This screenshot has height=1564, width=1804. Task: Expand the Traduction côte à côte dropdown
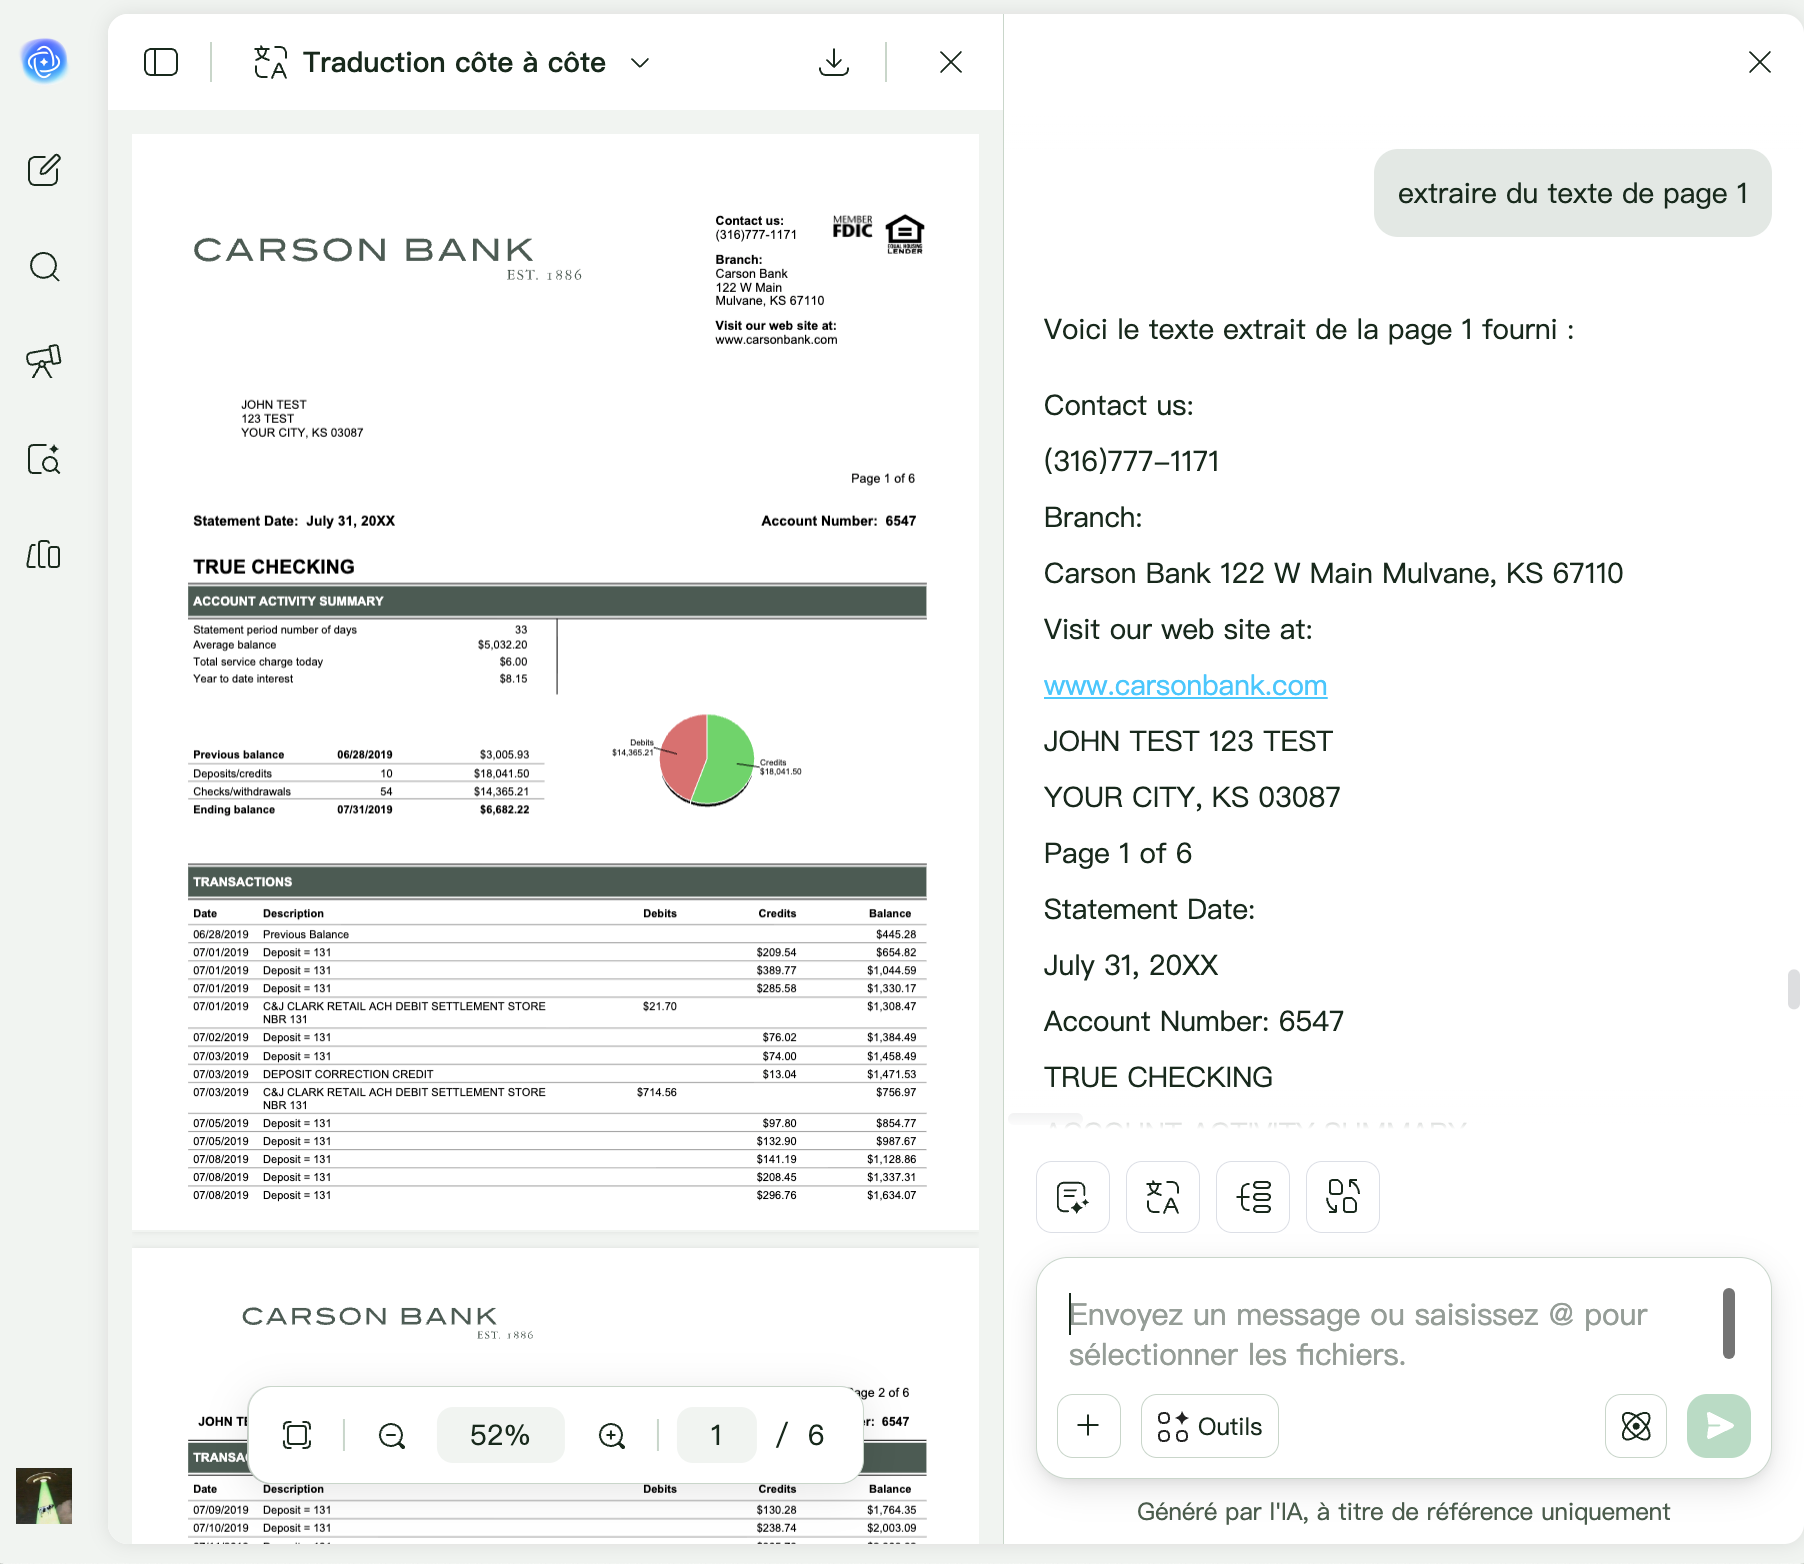640,63
